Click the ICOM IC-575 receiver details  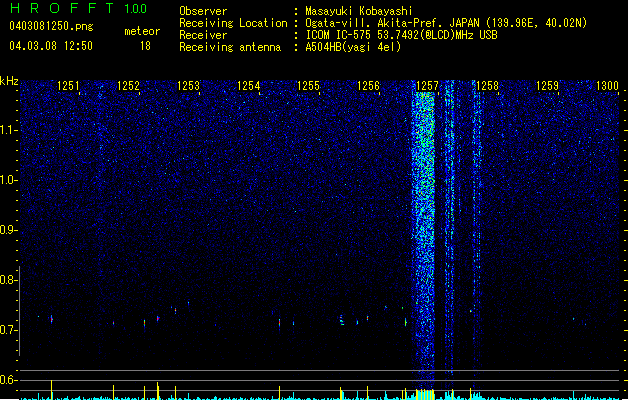(x=402, y=35)
